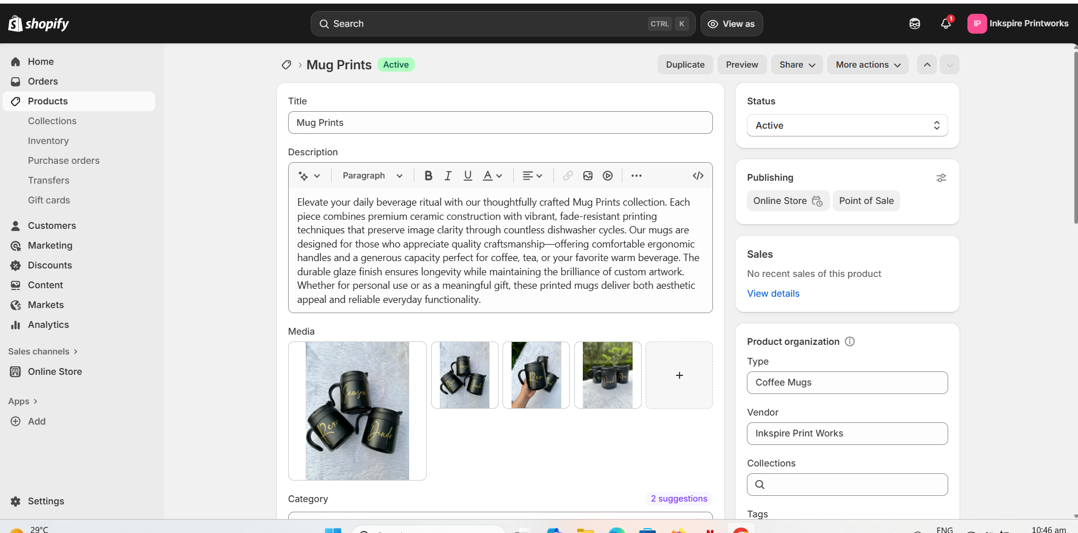This screenshot has width=1078, height=533.
Task: Insert image using description toolbar icon
Action: 588,176
